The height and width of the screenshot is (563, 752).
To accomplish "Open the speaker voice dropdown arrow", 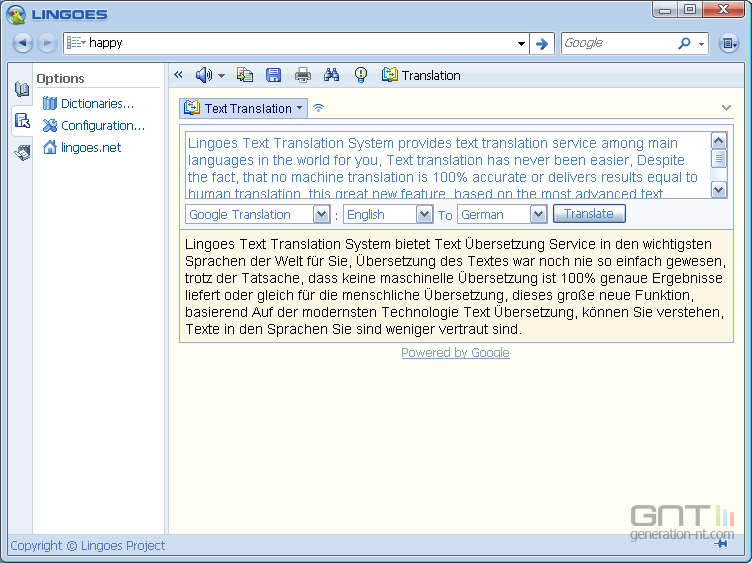I will click(221, 75).
